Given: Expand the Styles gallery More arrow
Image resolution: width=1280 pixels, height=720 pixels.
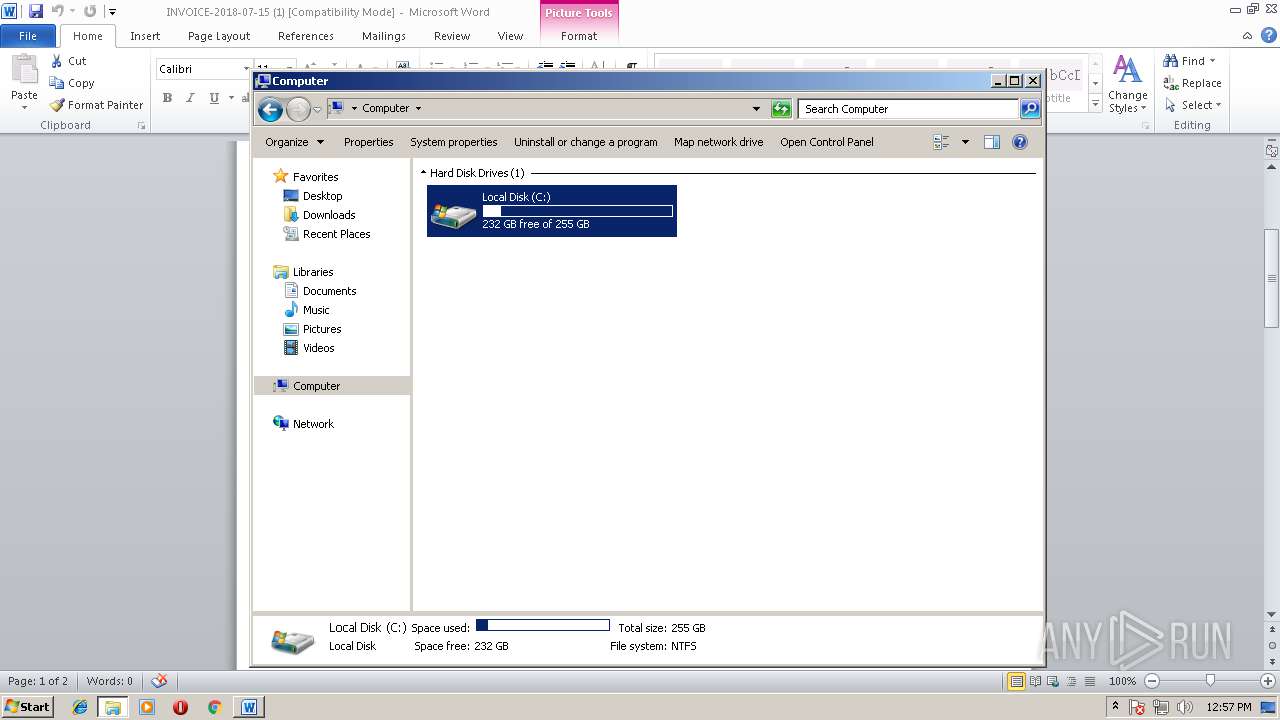Looking at the screenshot, I should [x=1095, y=104].
